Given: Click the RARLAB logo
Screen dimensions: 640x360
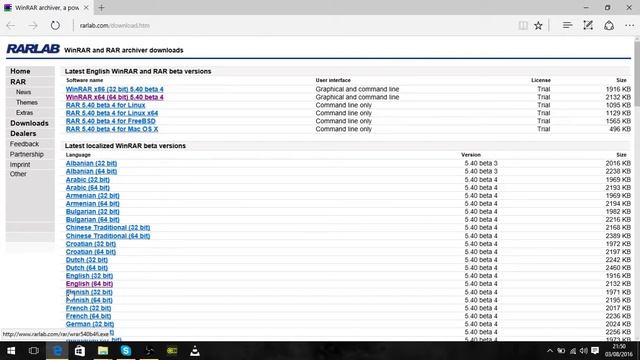Looking at the screenshot, I should 33,49.
